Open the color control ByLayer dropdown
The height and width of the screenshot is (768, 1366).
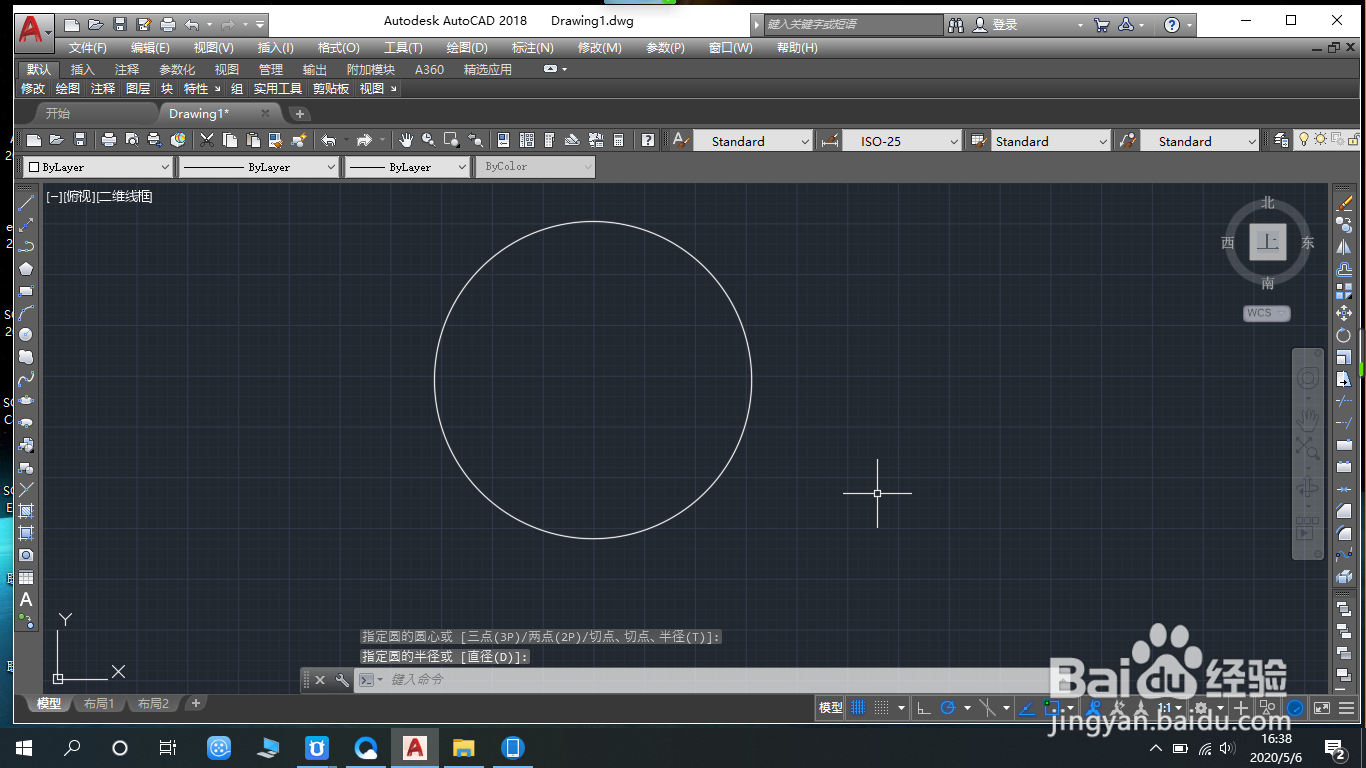tap(98, 167)
